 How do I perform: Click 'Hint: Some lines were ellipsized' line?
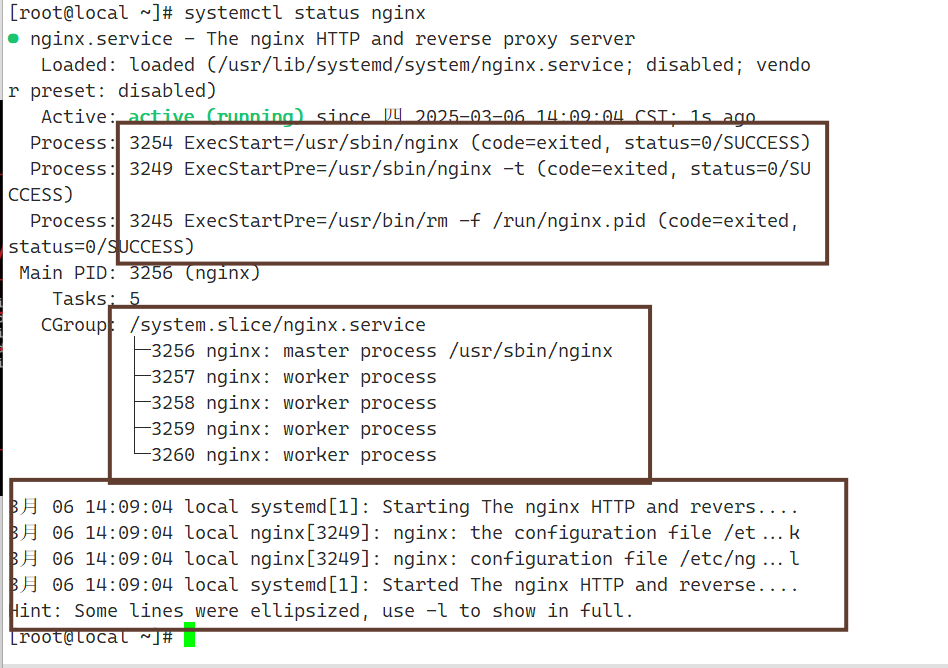point(322,611)
